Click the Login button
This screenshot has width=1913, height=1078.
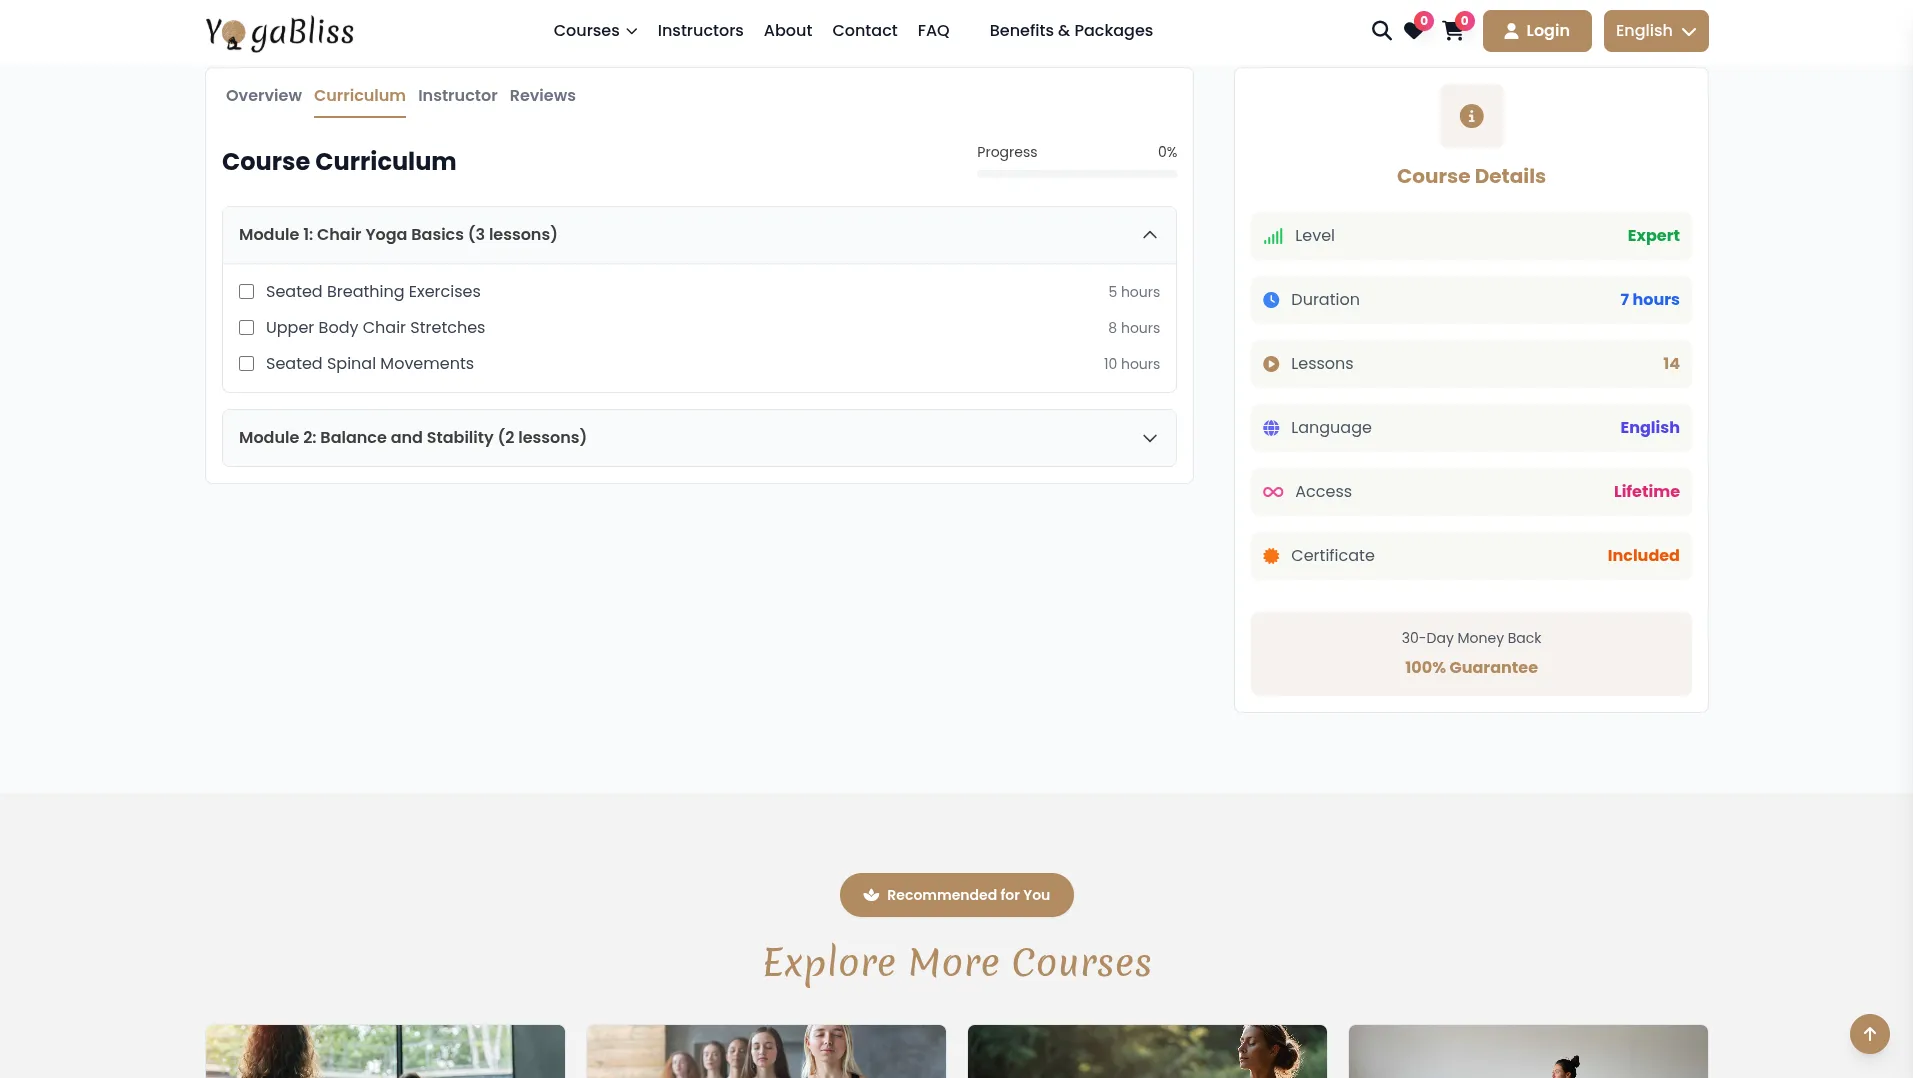pyautogui.click(x=1536, y=31)
